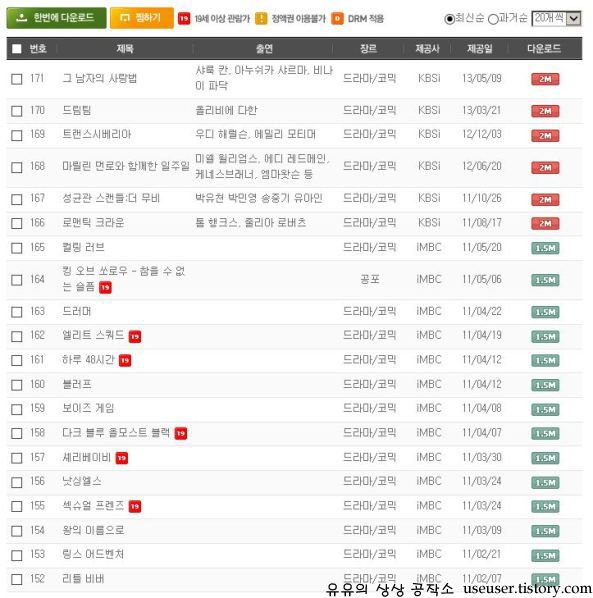Open the 20개씩 per-page dropdown
593x598 pixels.
tap(556, 18)
